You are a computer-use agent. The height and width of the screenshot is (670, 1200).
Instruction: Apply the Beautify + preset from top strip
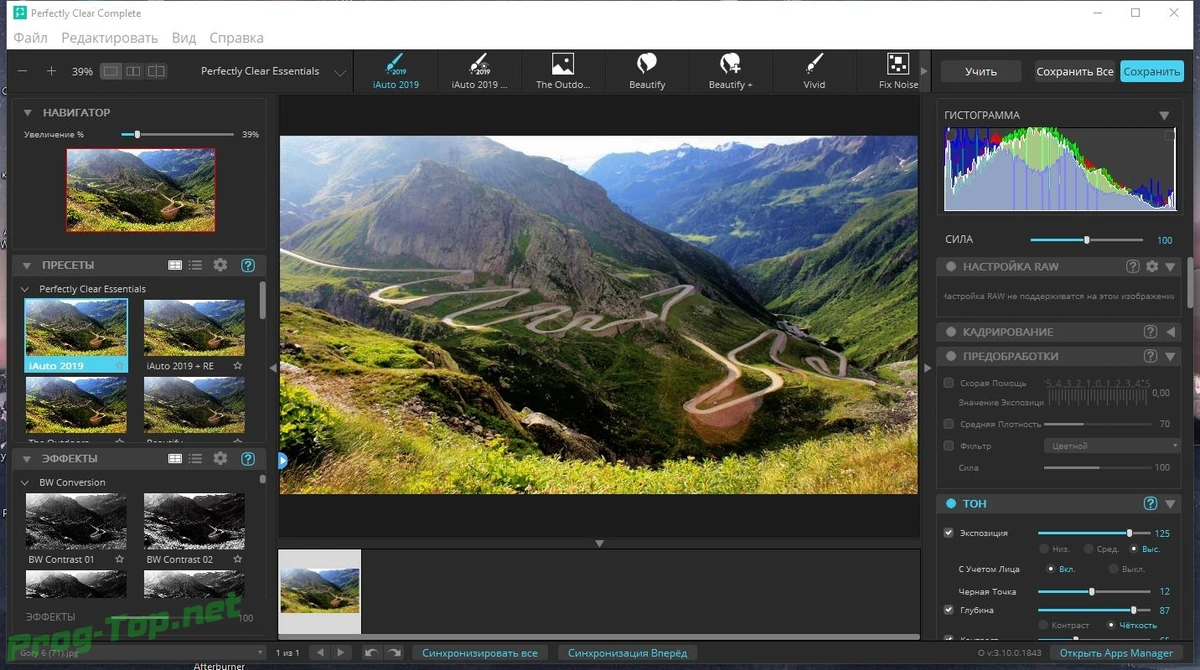click(731, 72)
